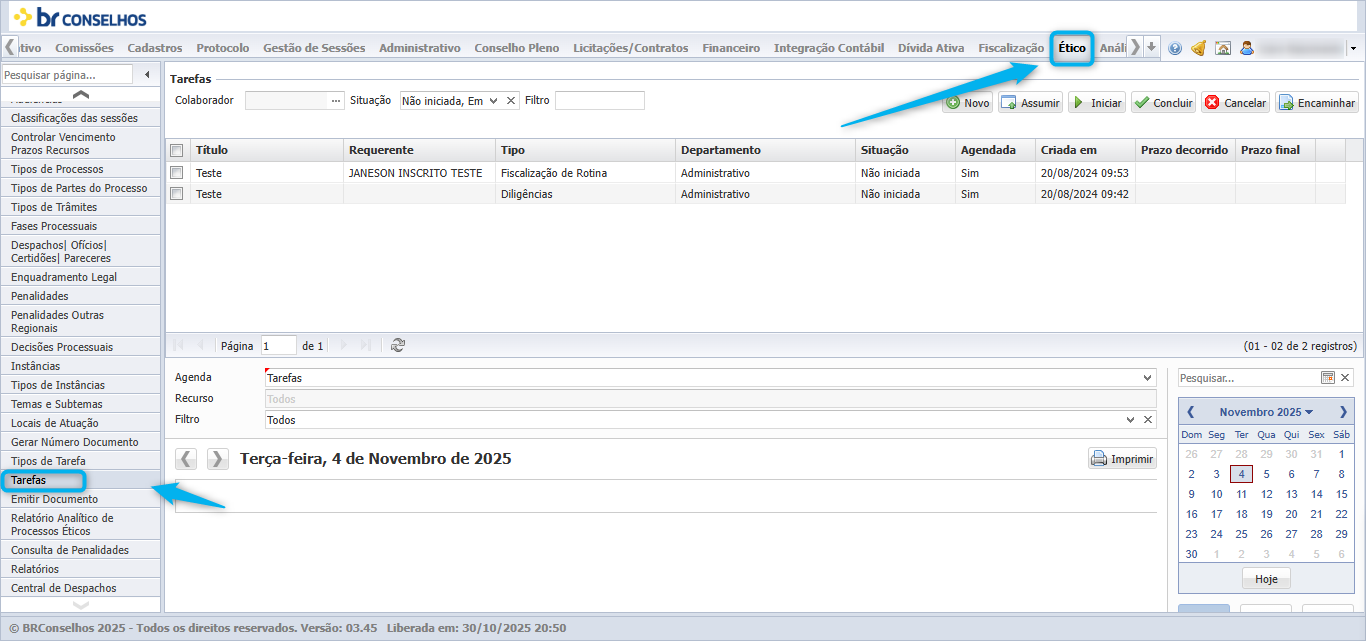Show the previous month in the calendar
This screenshot has width=1366, height=641.
[x=1190, y=412]
